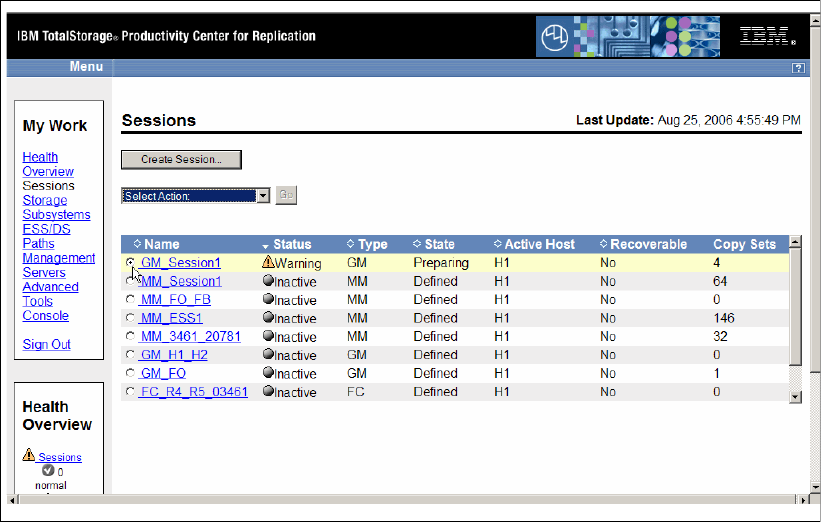Click the checkmark icon above normal count
This screenshot has height=522, width=821.
(x=48, y=470)
